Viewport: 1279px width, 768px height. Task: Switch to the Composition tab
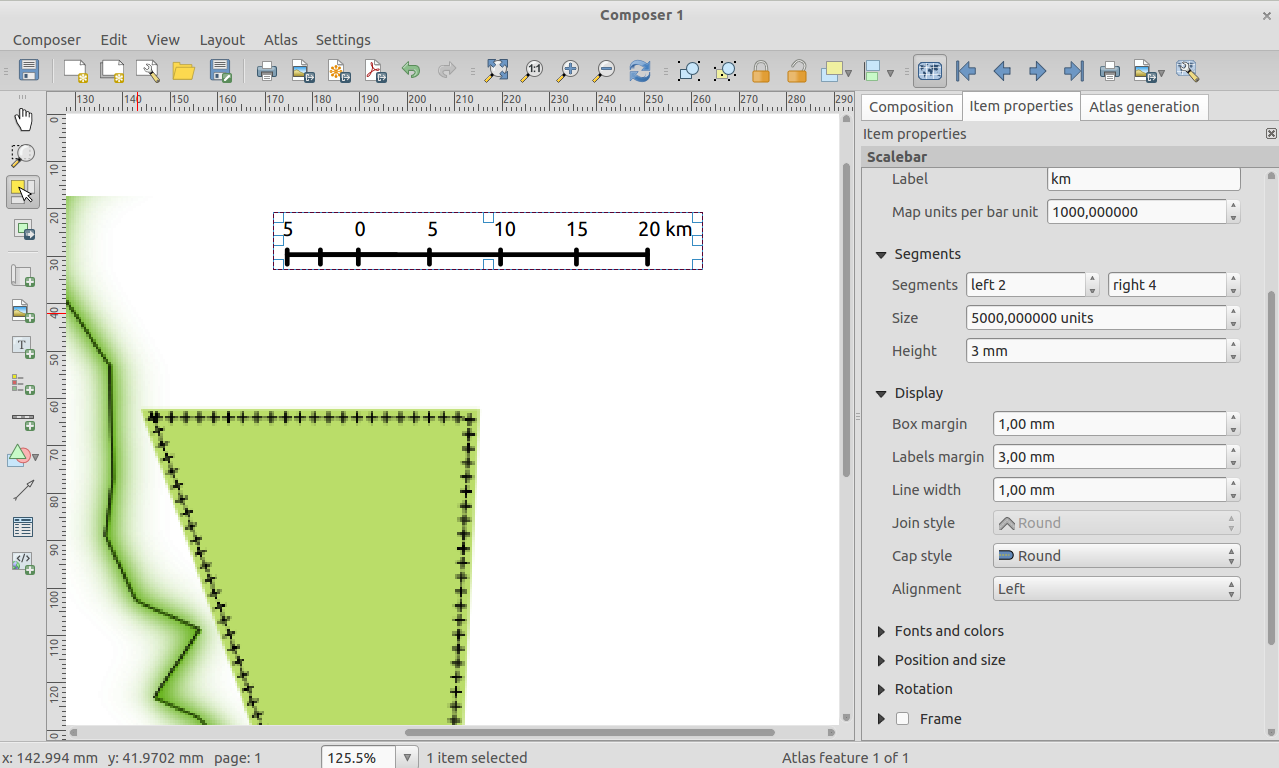coord(911,107)
